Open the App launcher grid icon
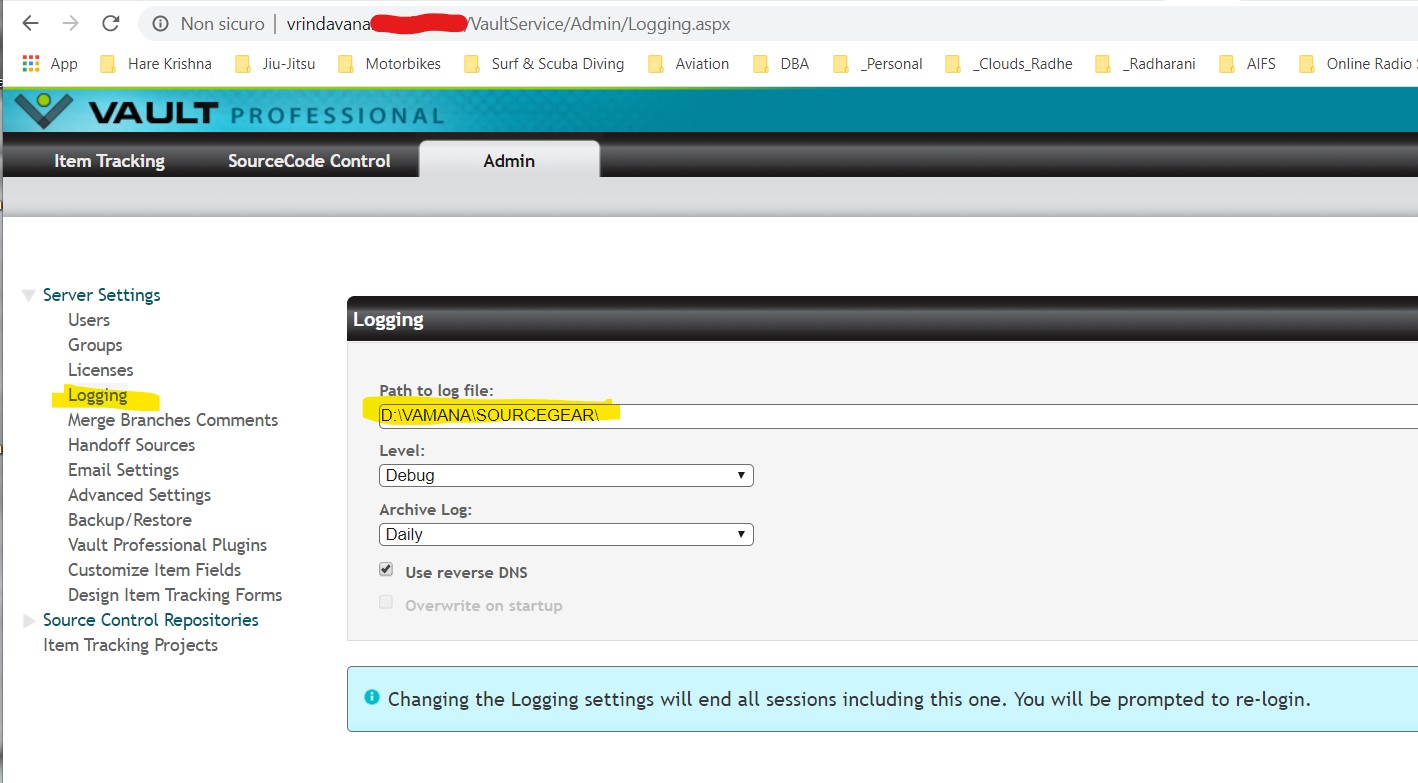This screenshot has width=1418, height=783. (x=31, y=63)
